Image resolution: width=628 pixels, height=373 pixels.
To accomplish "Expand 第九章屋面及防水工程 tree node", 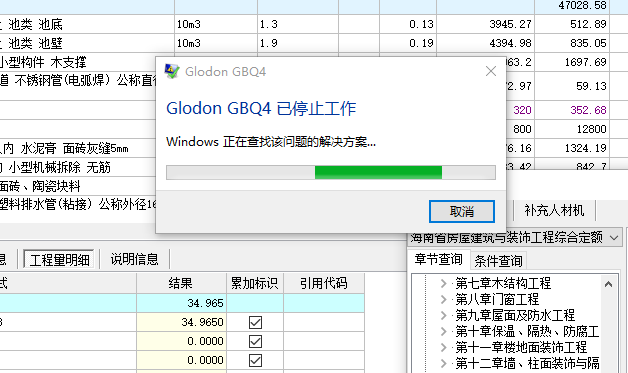I will [x=443, y=316].
